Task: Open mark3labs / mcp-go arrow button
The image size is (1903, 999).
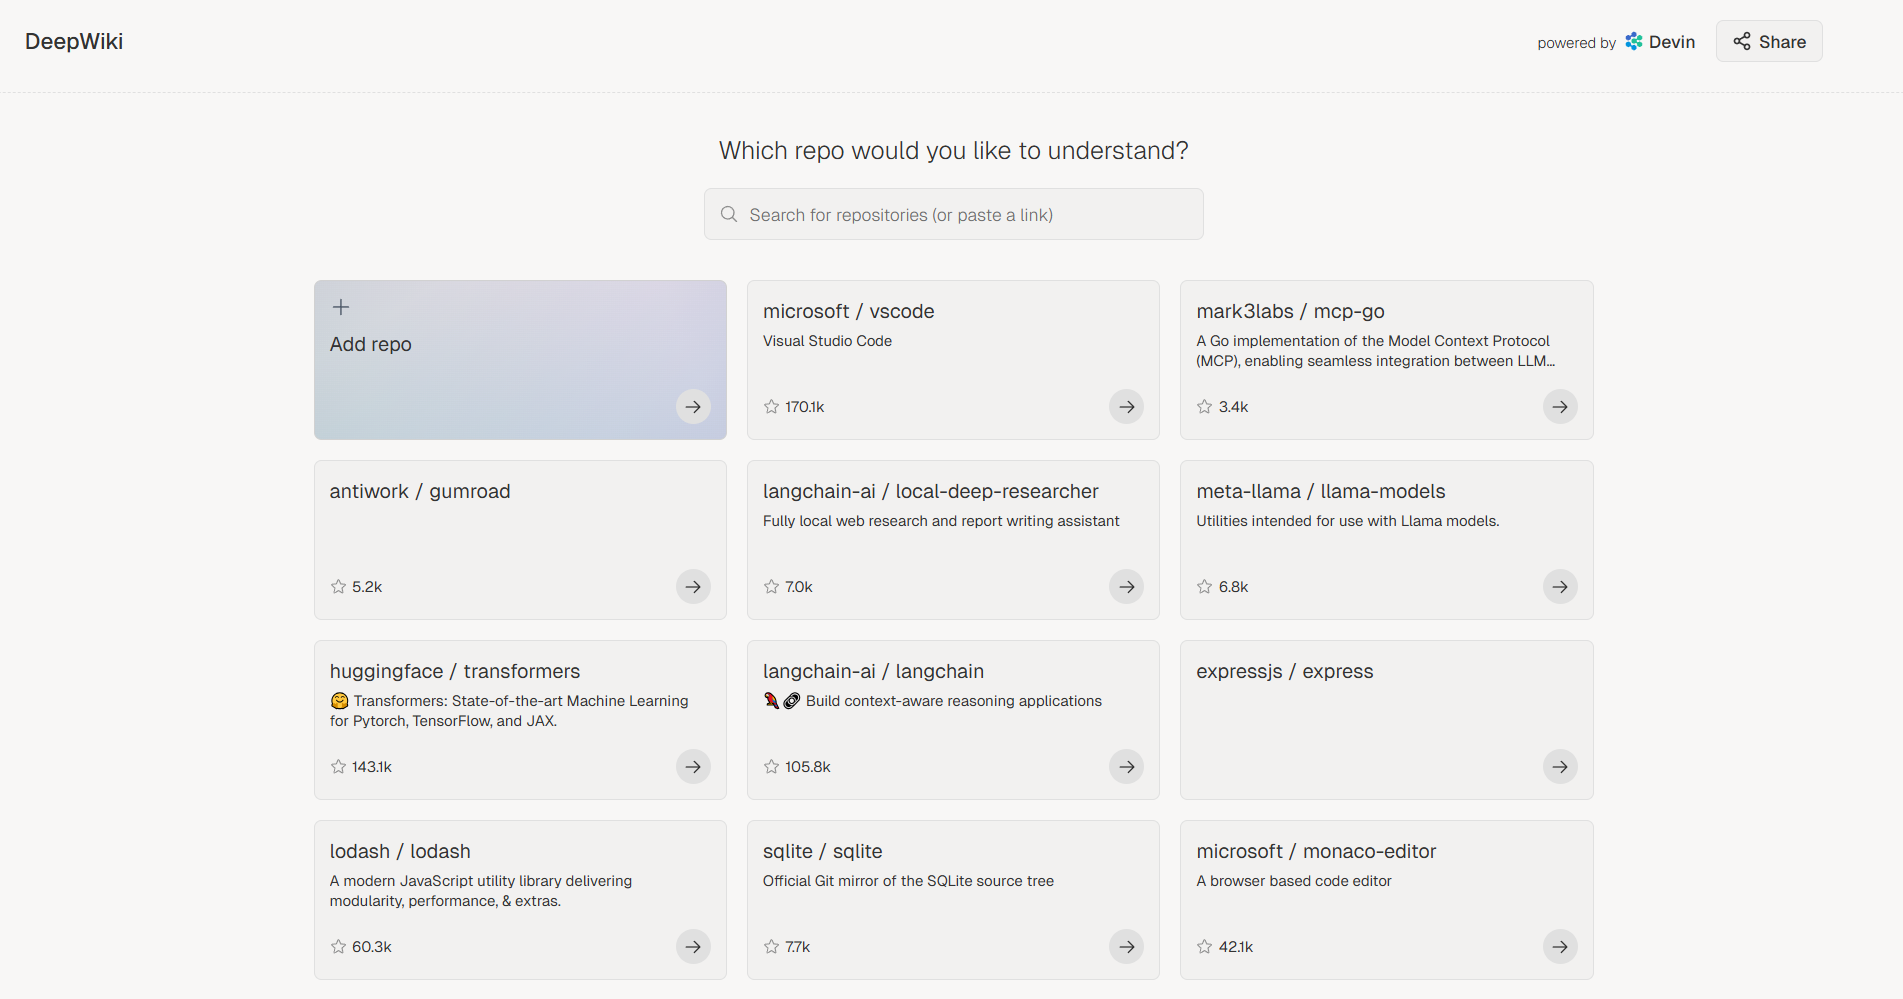Action: coord(1560,407)
